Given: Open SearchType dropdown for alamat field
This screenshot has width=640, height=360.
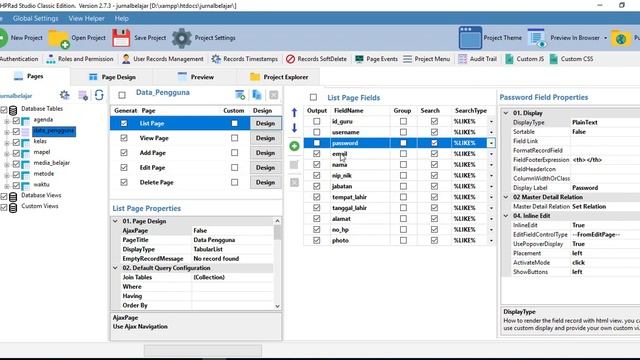Looking at the screenshot, I should coord(491,219).
